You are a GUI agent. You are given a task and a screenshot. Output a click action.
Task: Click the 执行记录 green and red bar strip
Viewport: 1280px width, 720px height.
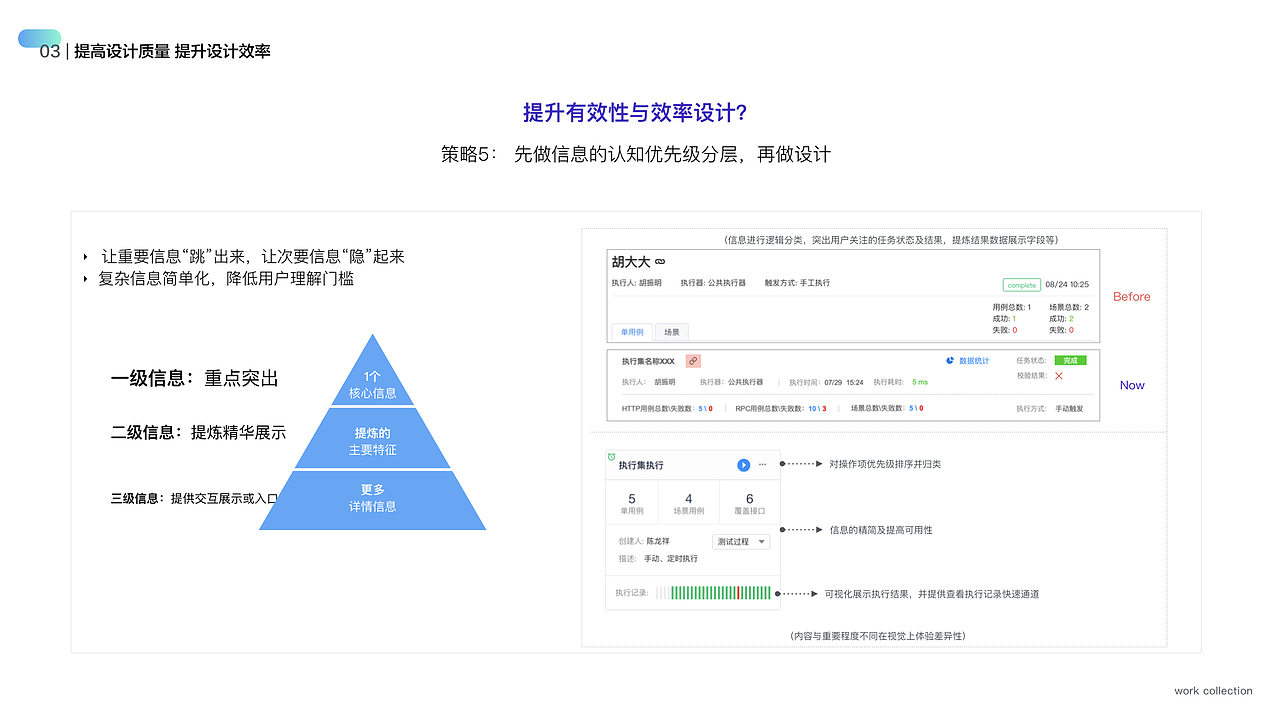coord(714,593)
